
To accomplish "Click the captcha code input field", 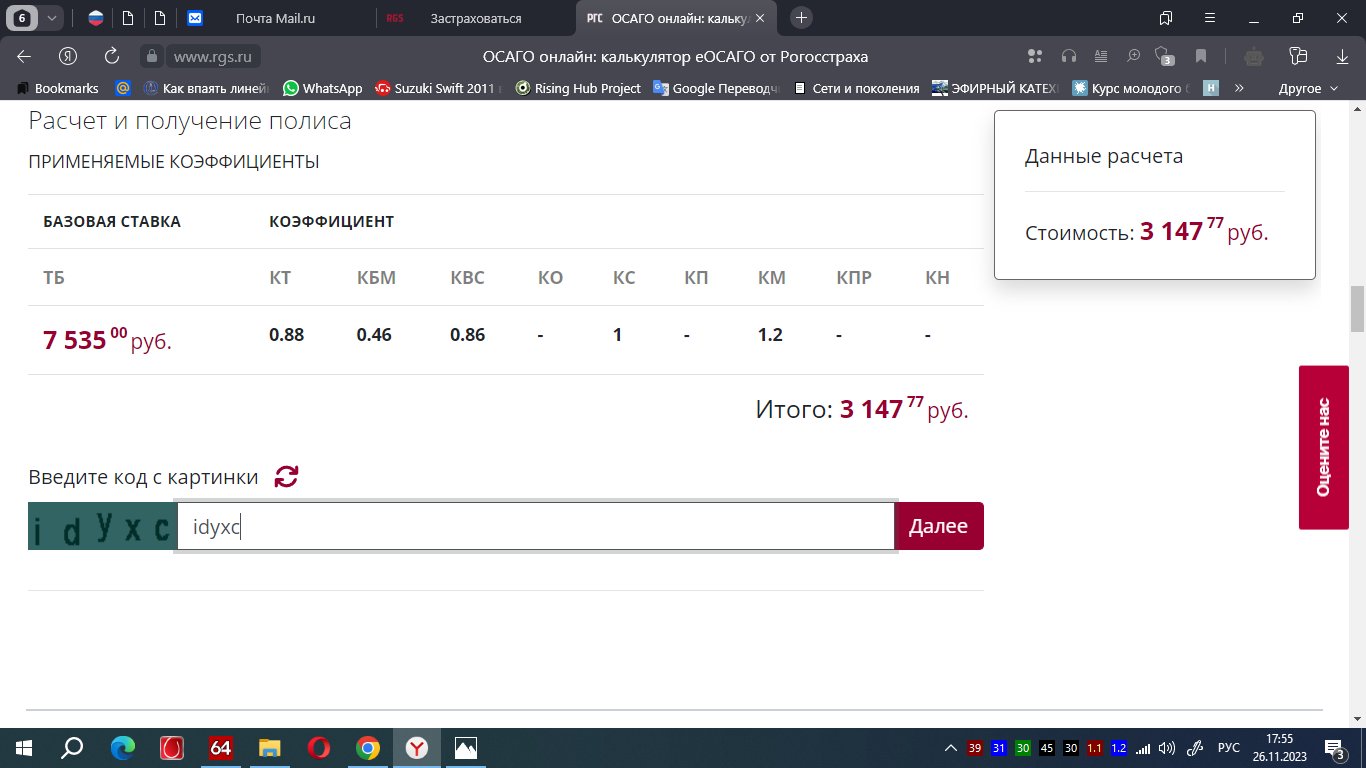I will [x=535, y=526].
